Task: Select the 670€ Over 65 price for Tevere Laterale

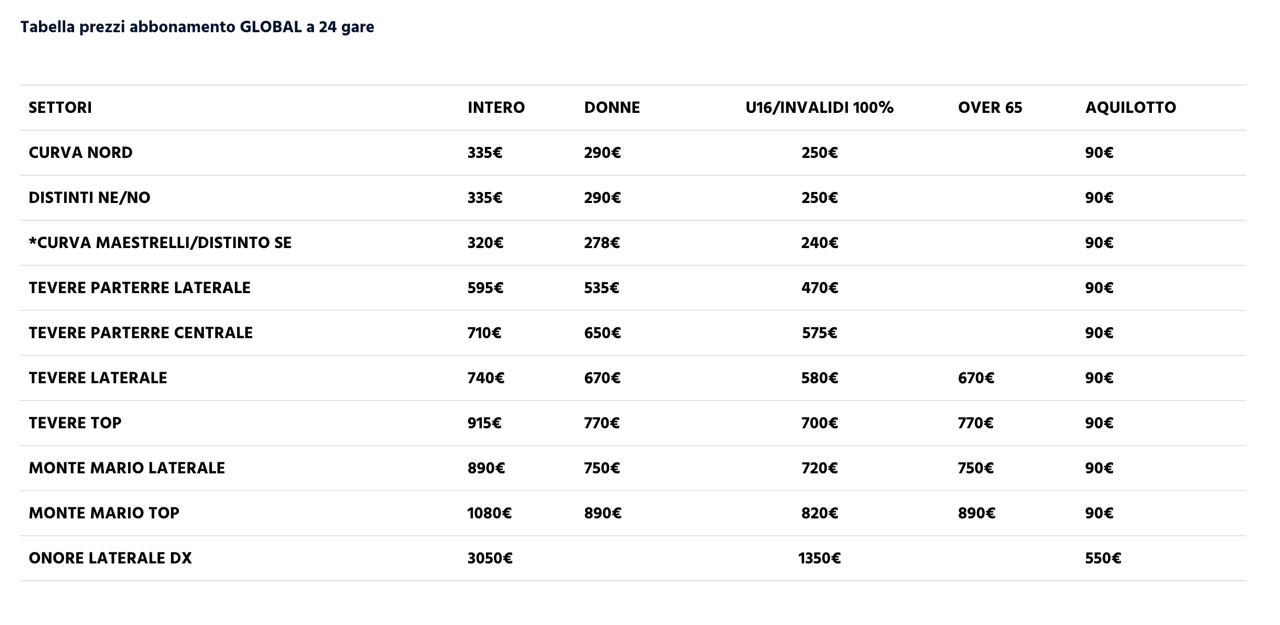Action: 976,378
